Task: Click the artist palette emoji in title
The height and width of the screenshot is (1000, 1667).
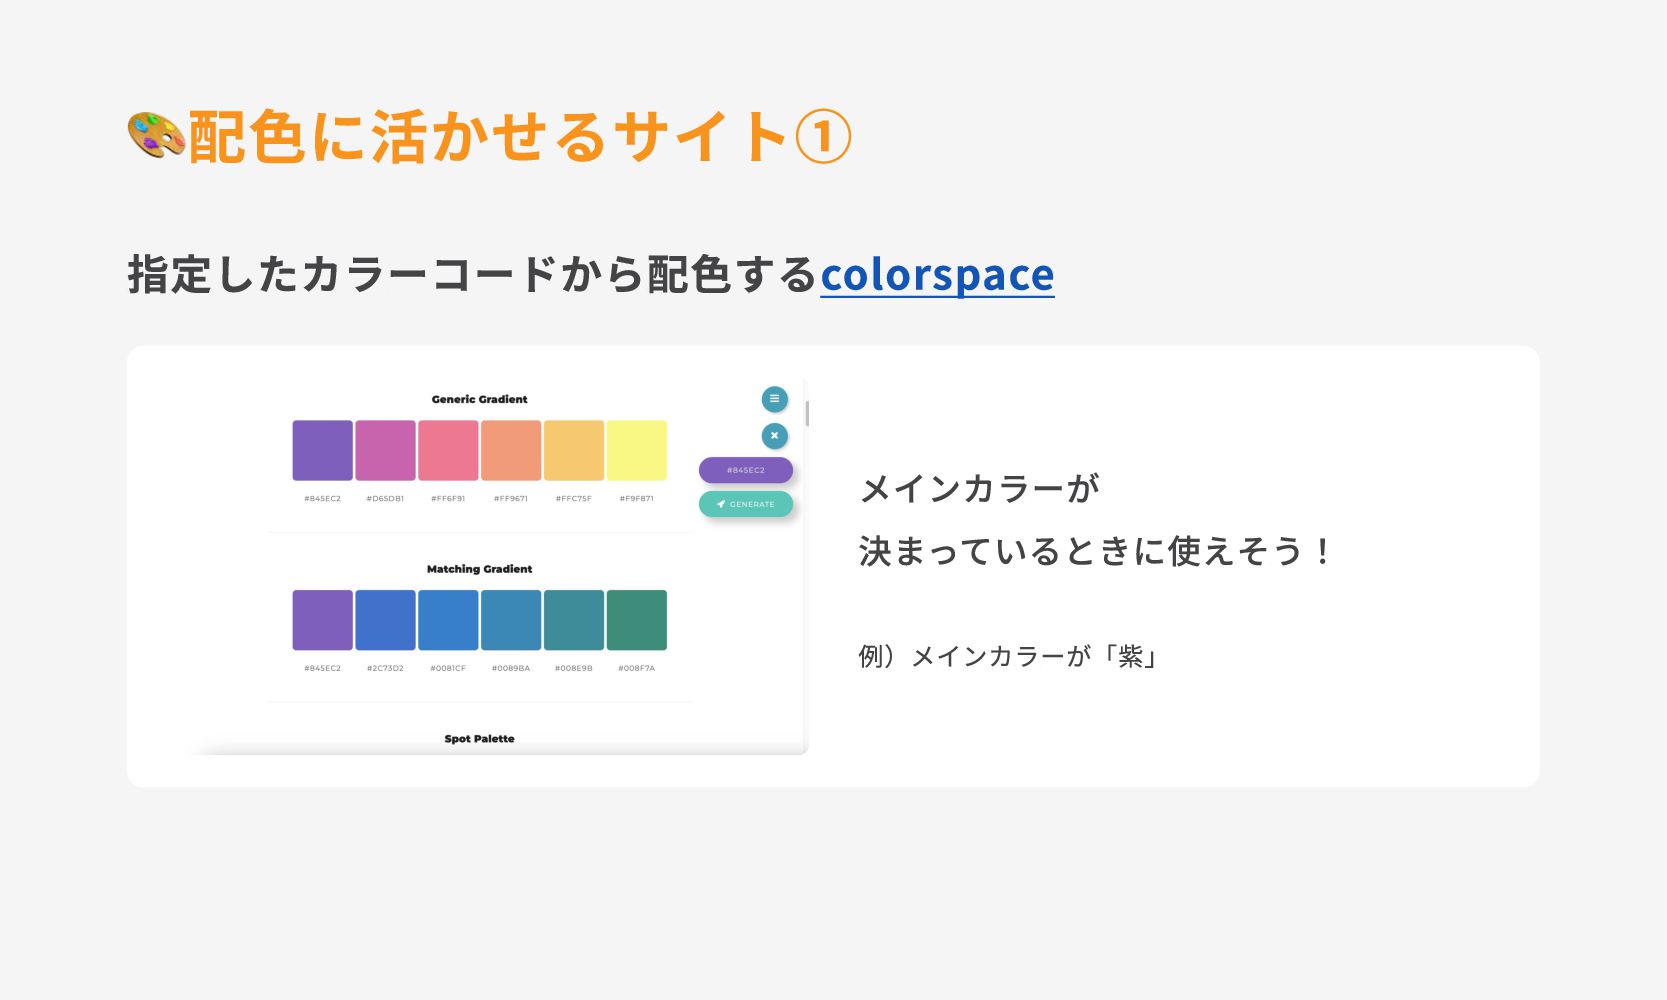Action: click(156, 136)
